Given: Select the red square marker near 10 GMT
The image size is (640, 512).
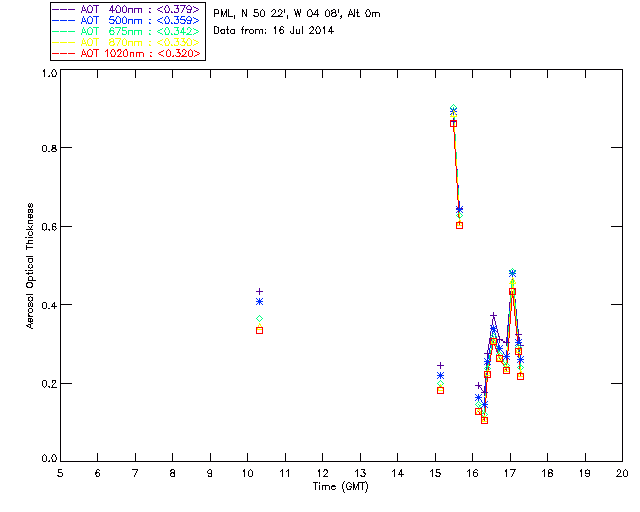Looking at the screenshot, I should click(259, 330).
